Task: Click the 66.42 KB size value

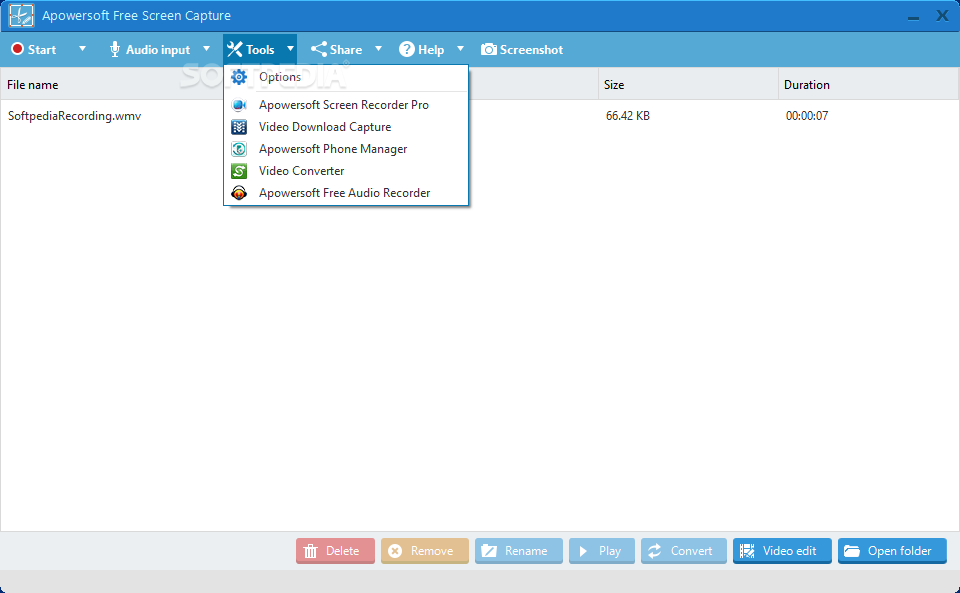Action: pos(628,116)
